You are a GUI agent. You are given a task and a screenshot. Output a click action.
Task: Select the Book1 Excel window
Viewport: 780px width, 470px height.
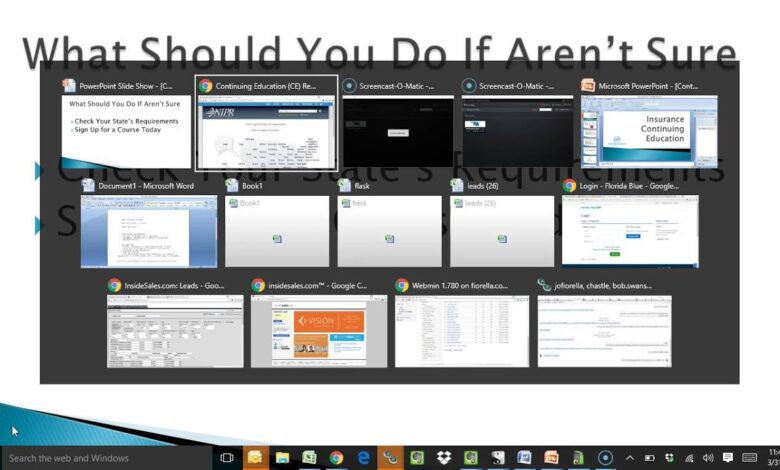point(277,231)
